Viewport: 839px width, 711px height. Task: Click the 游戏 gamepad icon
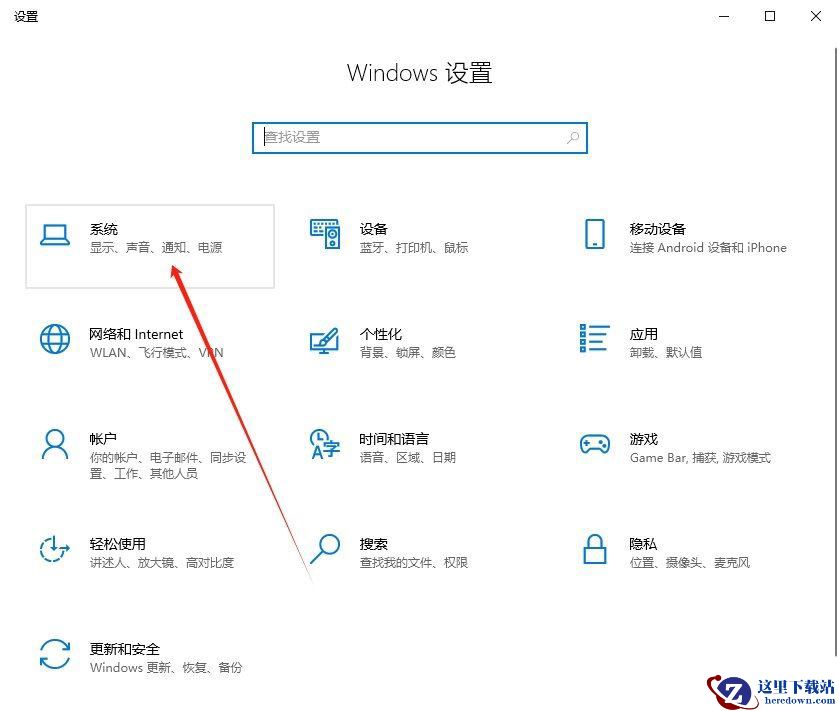coord(594,444)
